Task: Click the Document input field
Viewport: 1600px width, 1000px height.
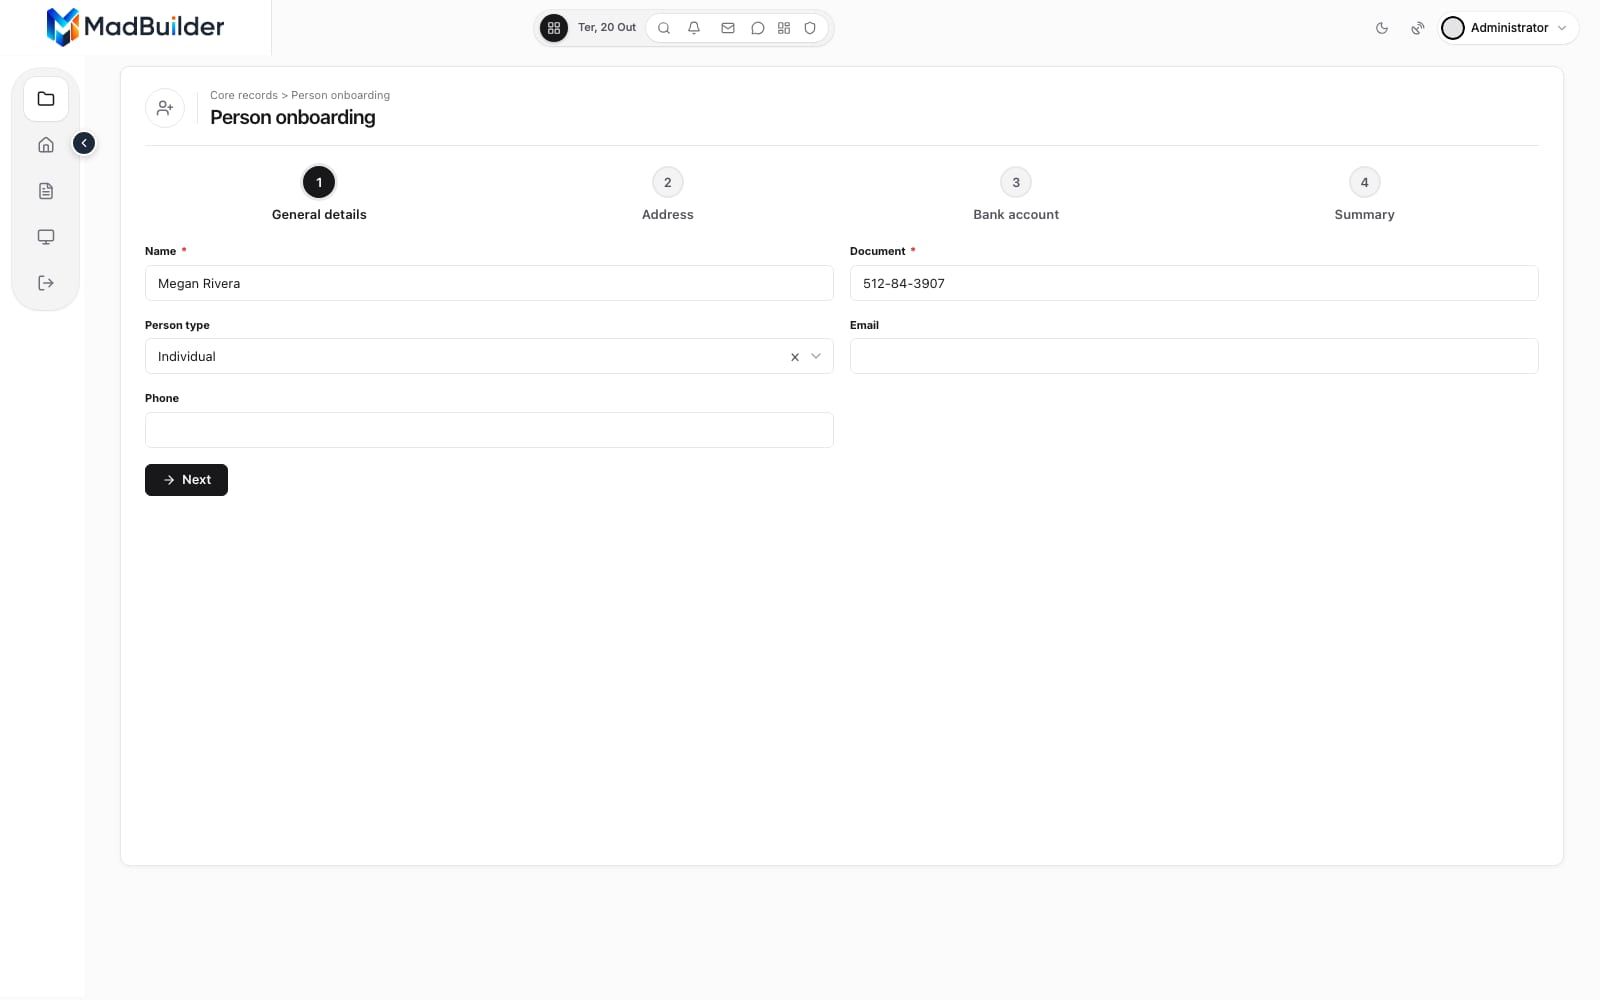Action: pyautogui.click(x=1194, y=283)
